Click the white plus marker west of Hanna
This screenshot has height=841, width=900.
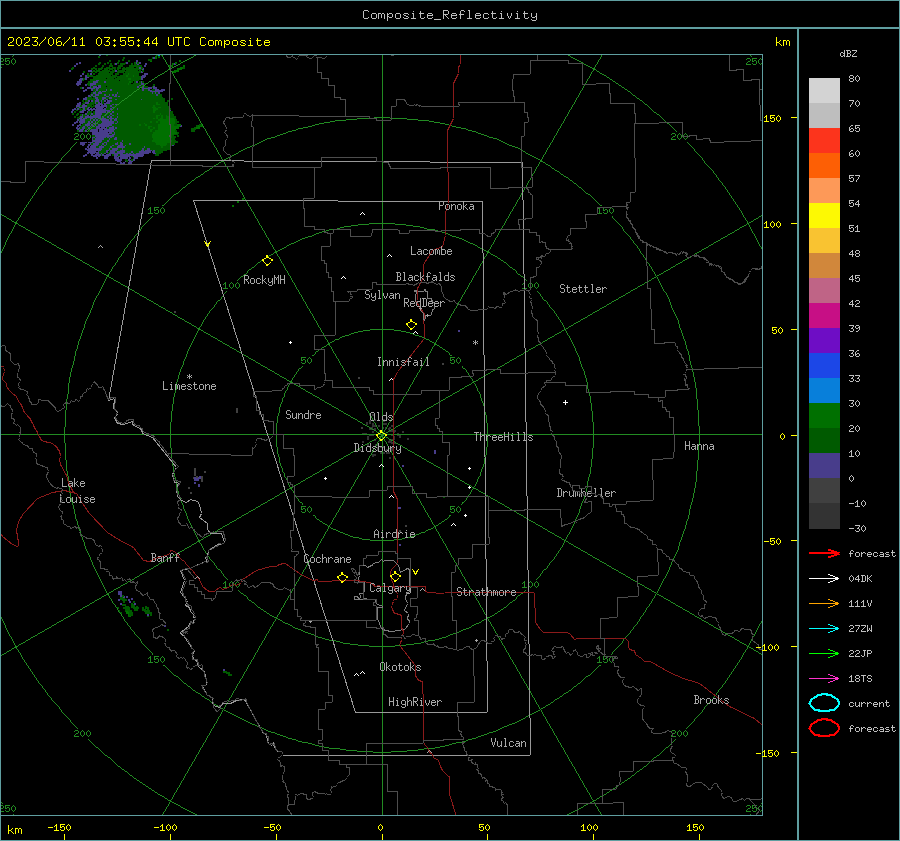pyautogui.click(x=565, y=402)
